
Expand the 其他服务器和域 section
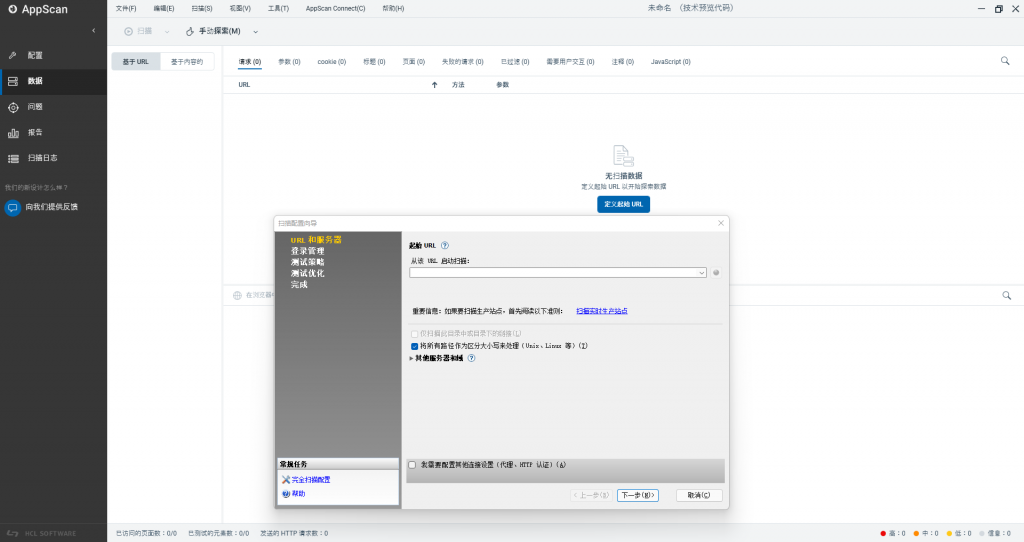point(411,359)
